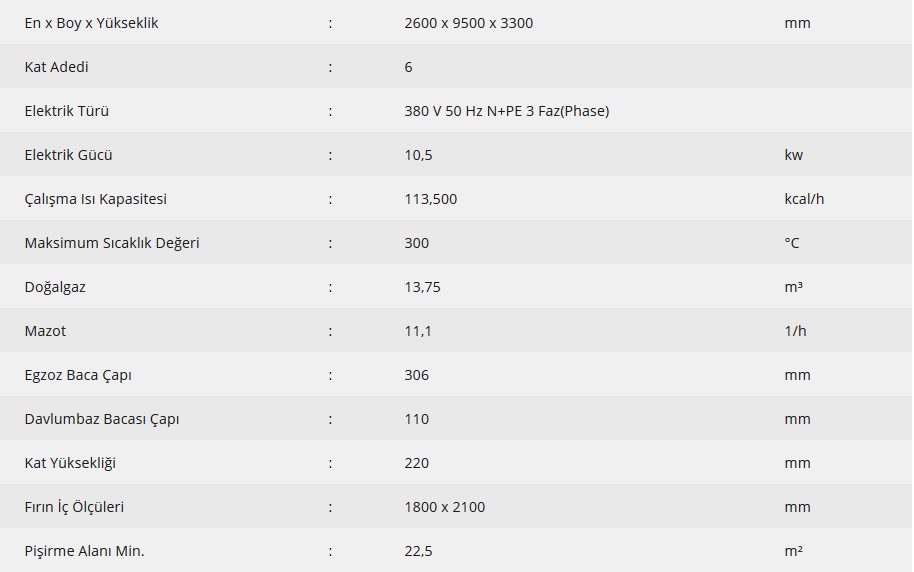Screen dimensions: 914x572
Task: Select the '380 V 50 Hz N+PE 3 Faz(Phase)' text
Action: pos(507,111)
